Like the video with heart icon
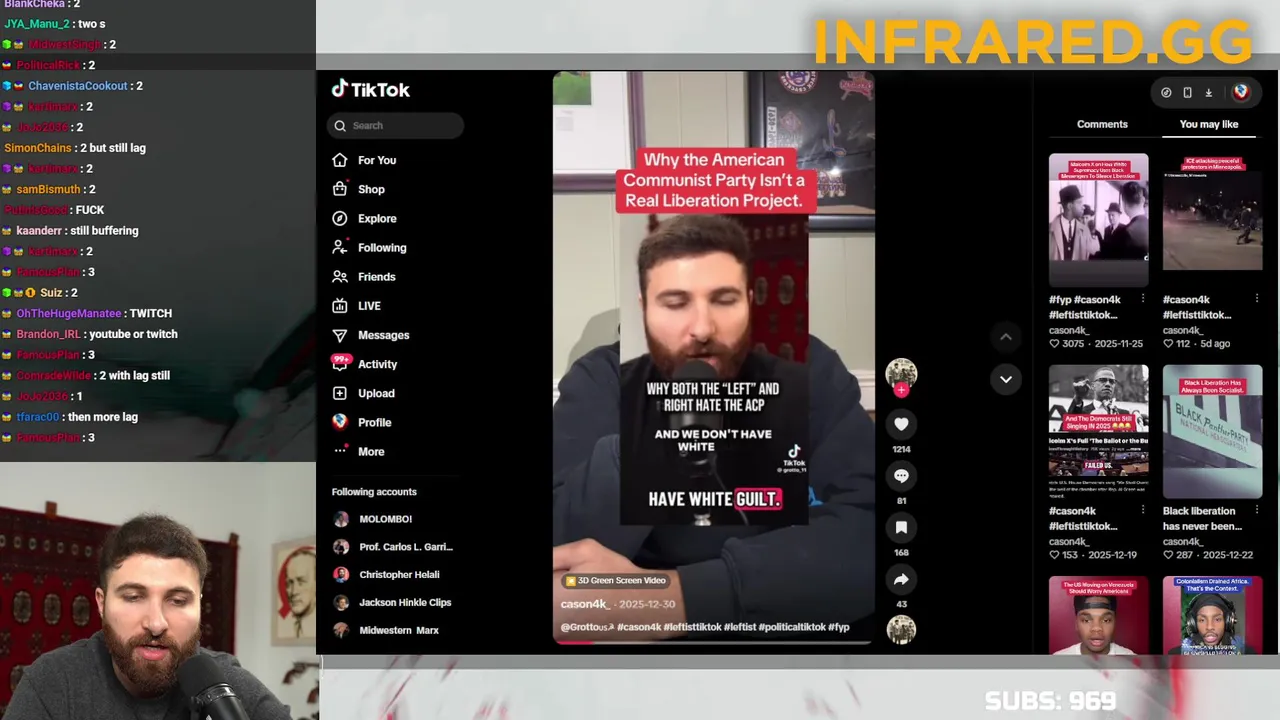1280x720 pixels. click(901, 424)
